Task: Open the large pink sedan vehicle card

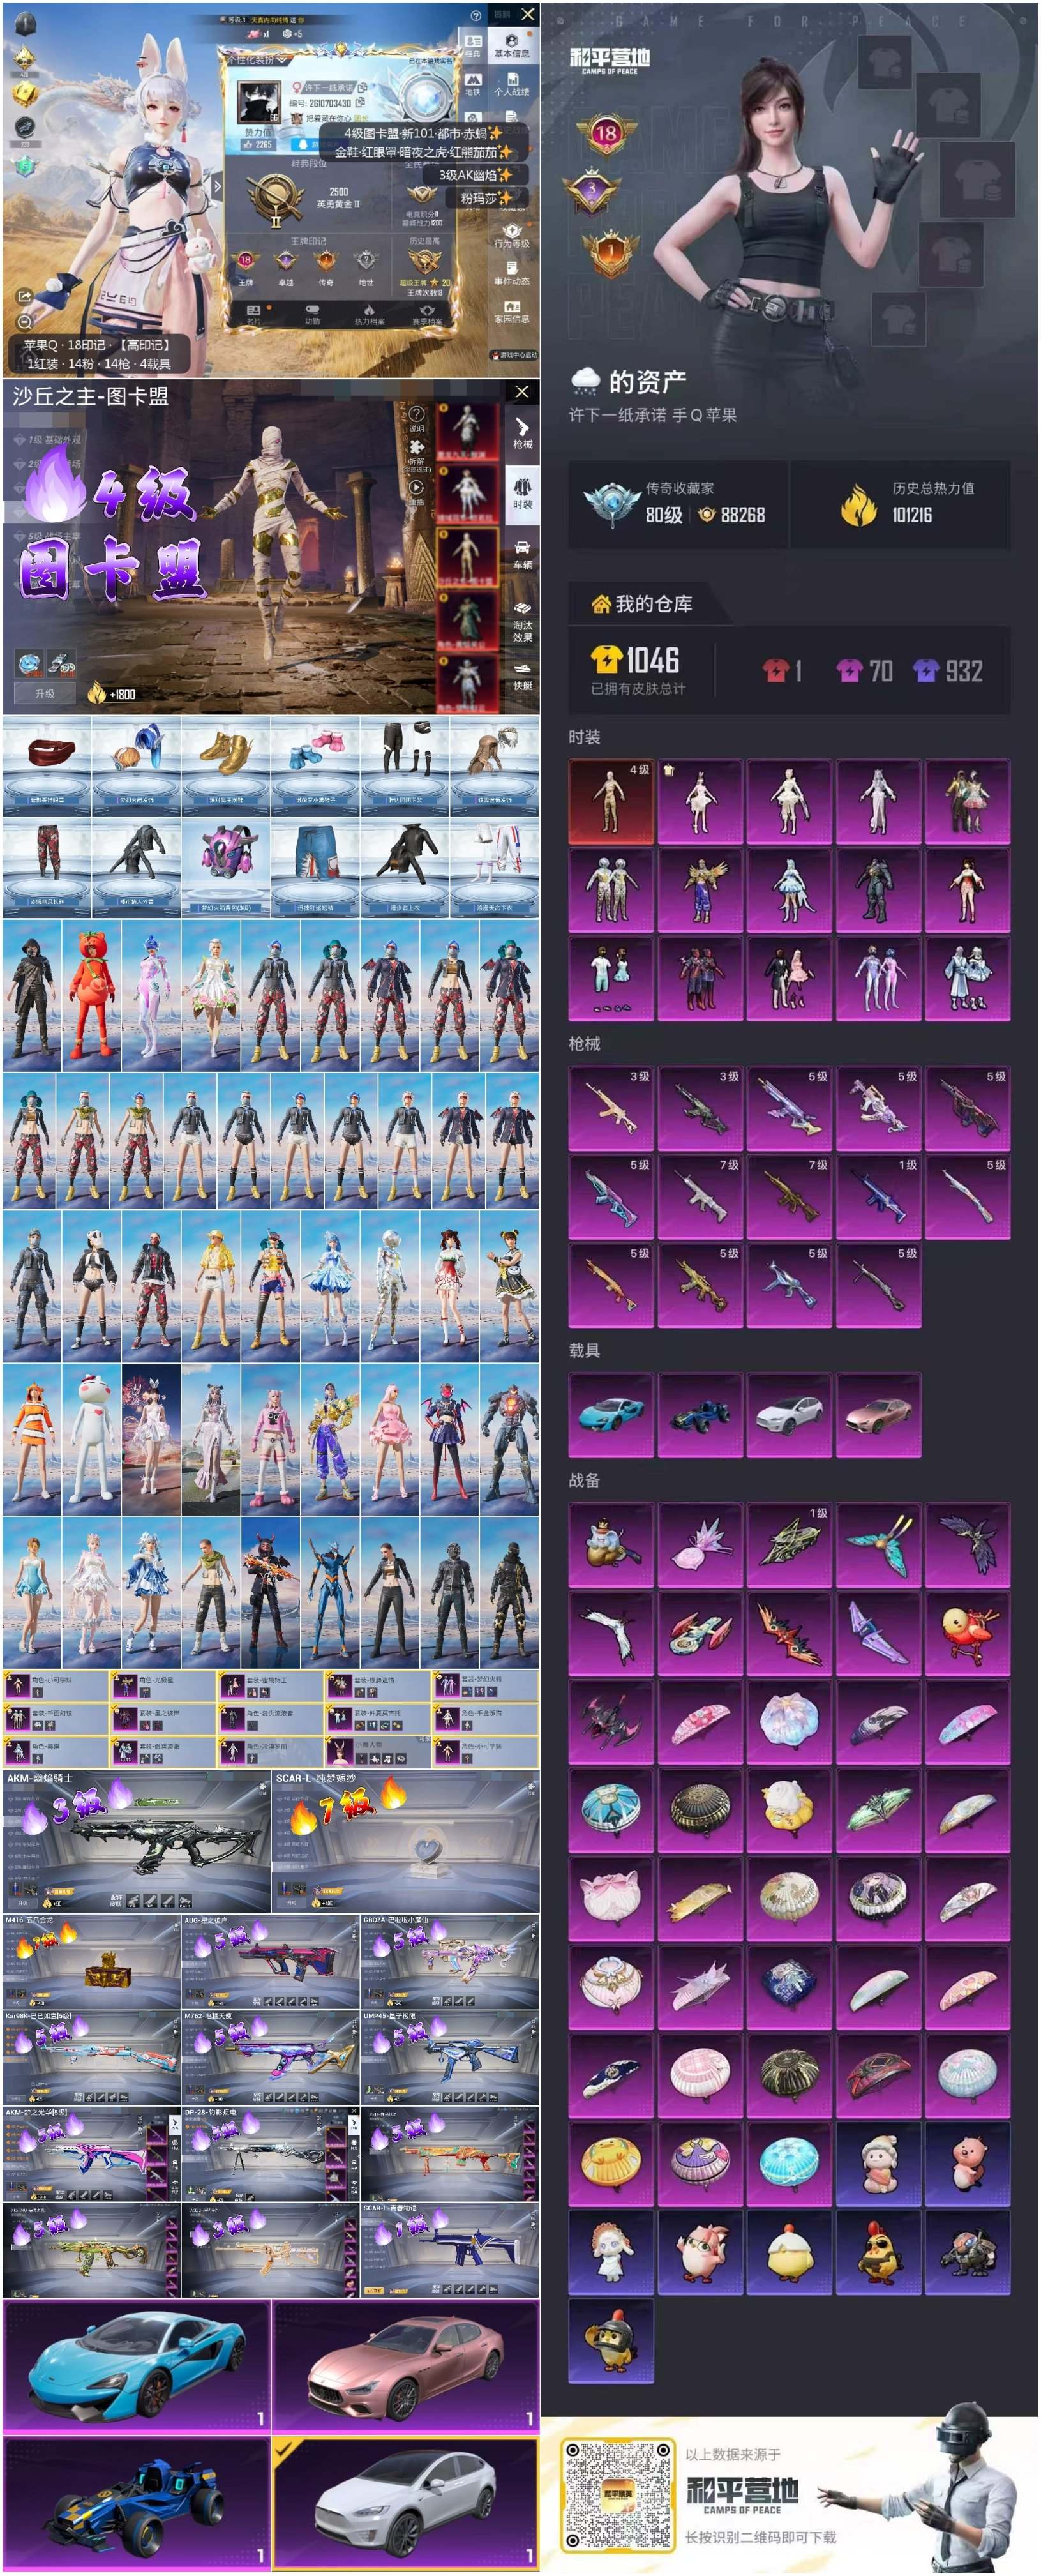Action: tap(406, 2366)
